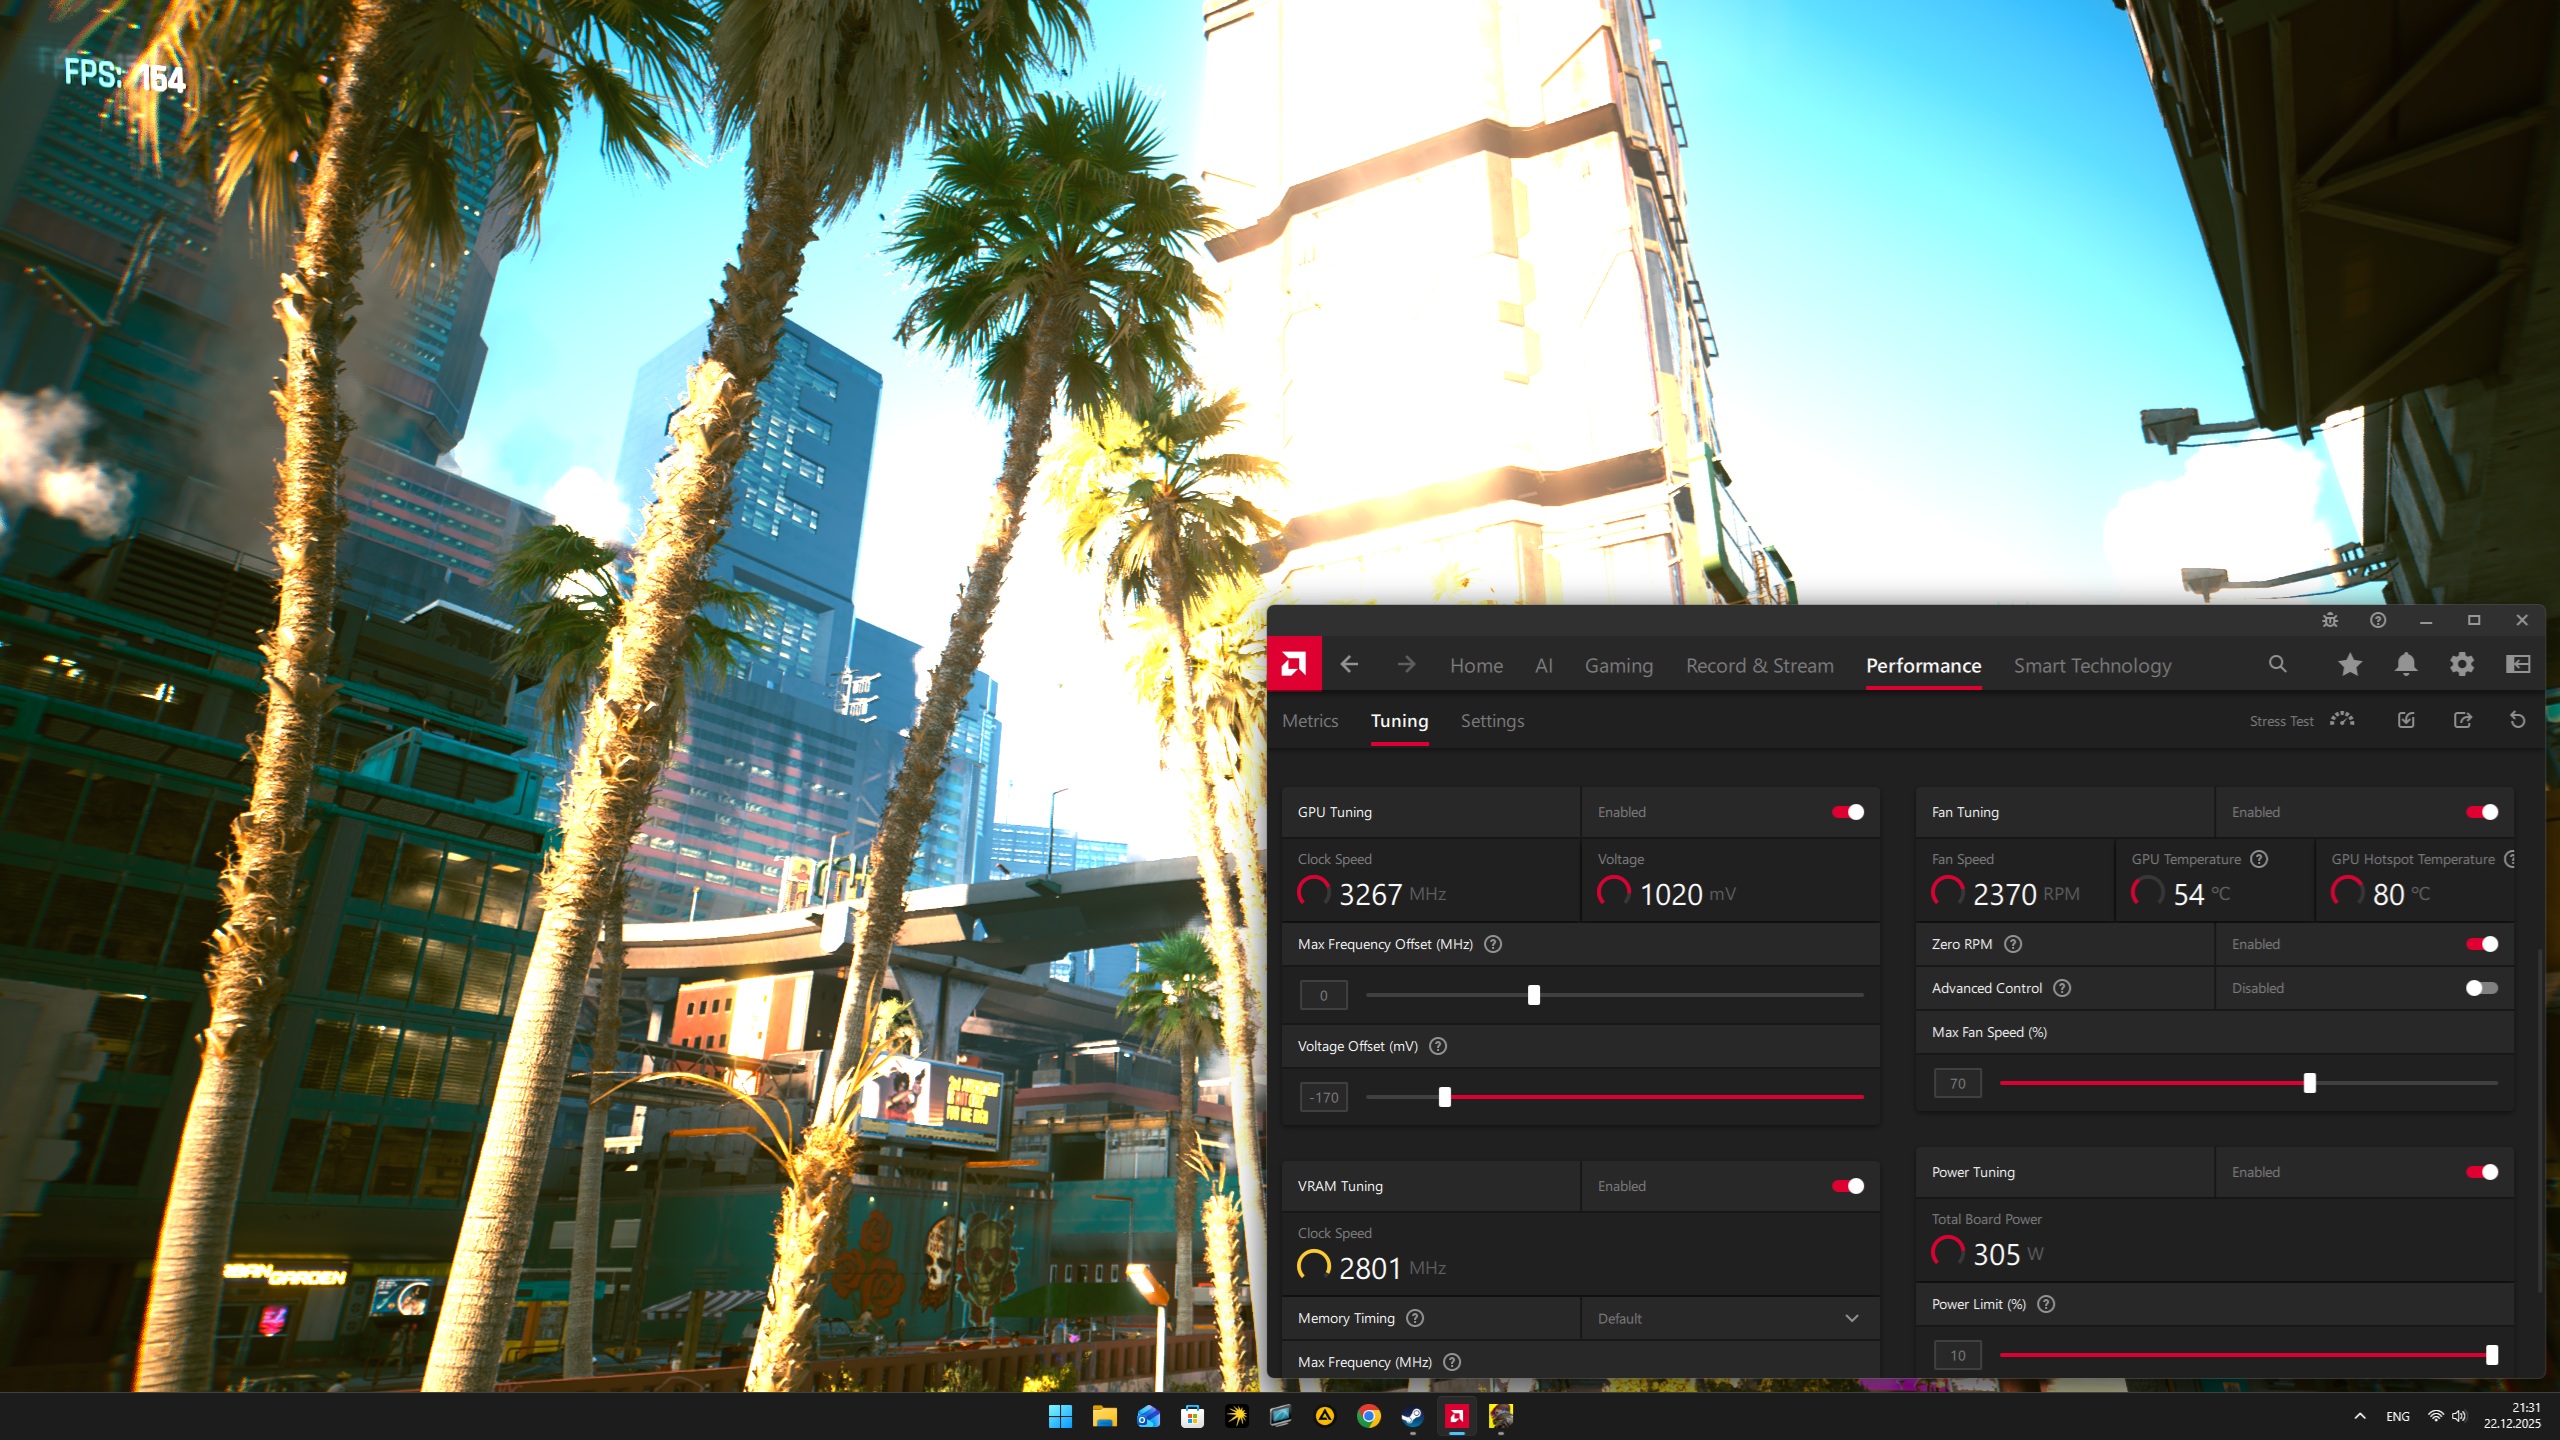
Task: Click the search magnifier icon
Action: pos(2277,664)
